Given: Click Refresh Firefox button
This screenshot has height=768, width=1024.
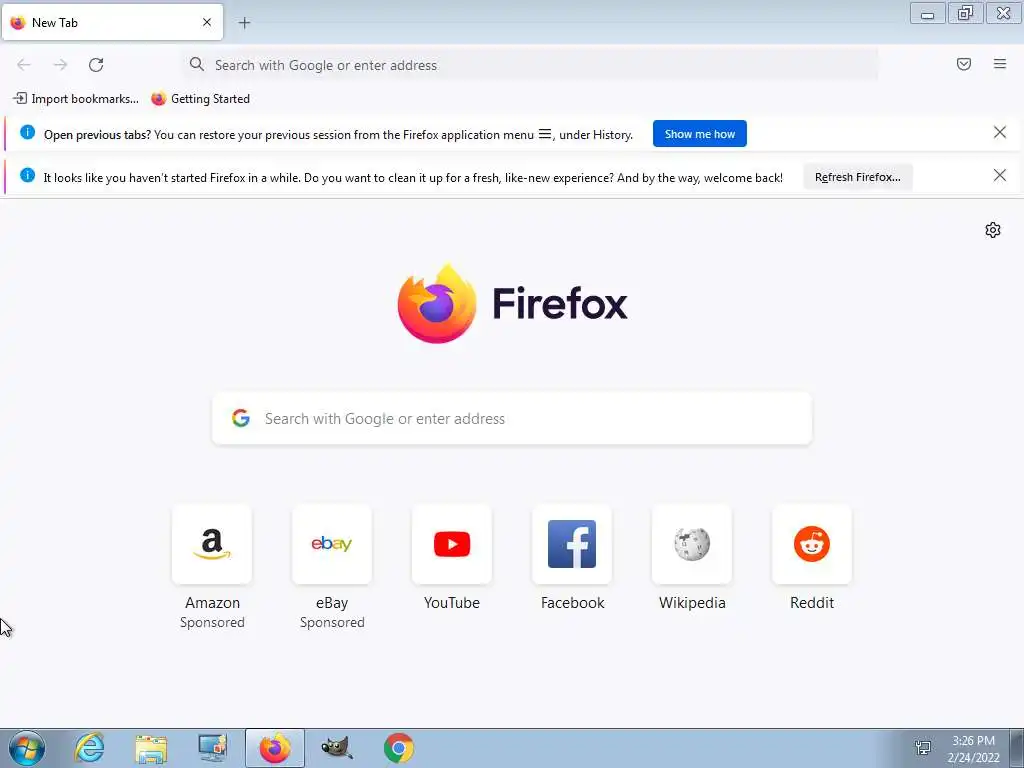Looking at the screenshot, I should pyautogui.click(x=857, y=177).
